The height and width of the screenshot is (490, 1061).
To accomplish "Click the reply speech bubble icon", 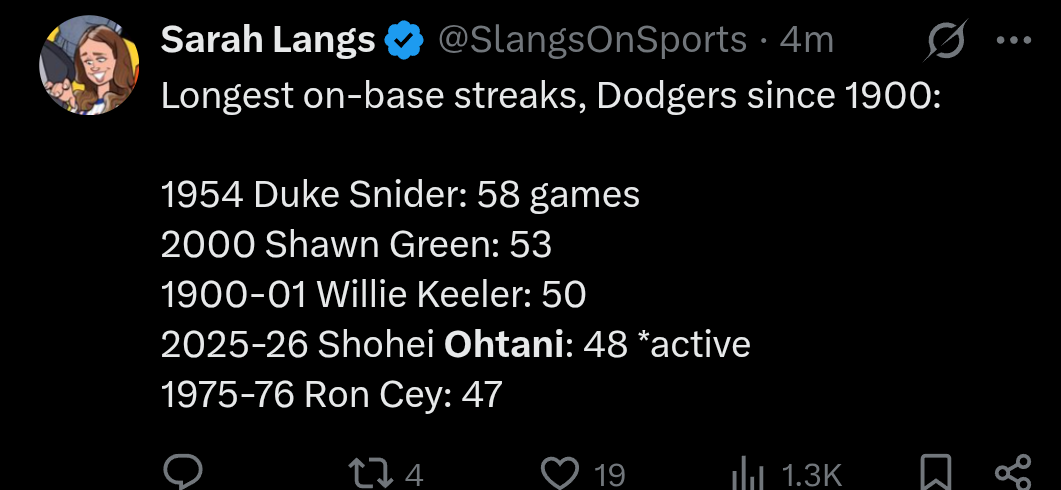I will tap(183, 472).
